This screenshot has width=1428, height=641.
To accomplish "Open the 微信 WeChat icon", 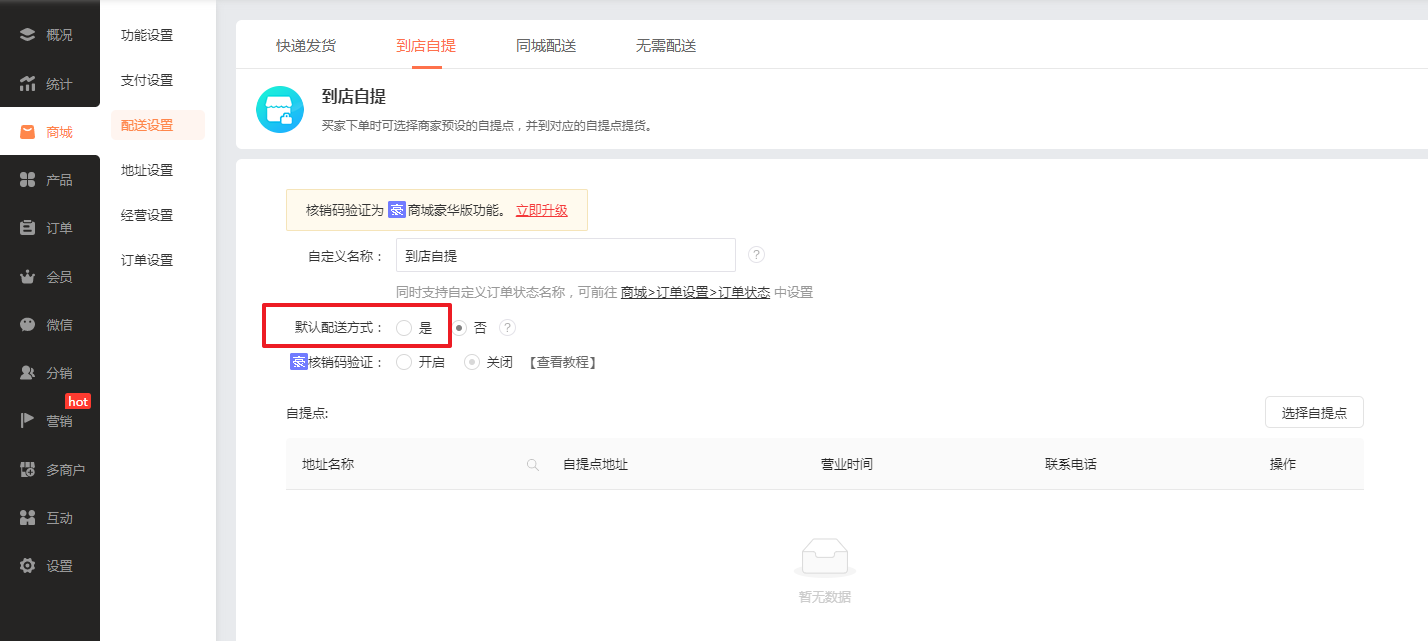I will [28, 325].
